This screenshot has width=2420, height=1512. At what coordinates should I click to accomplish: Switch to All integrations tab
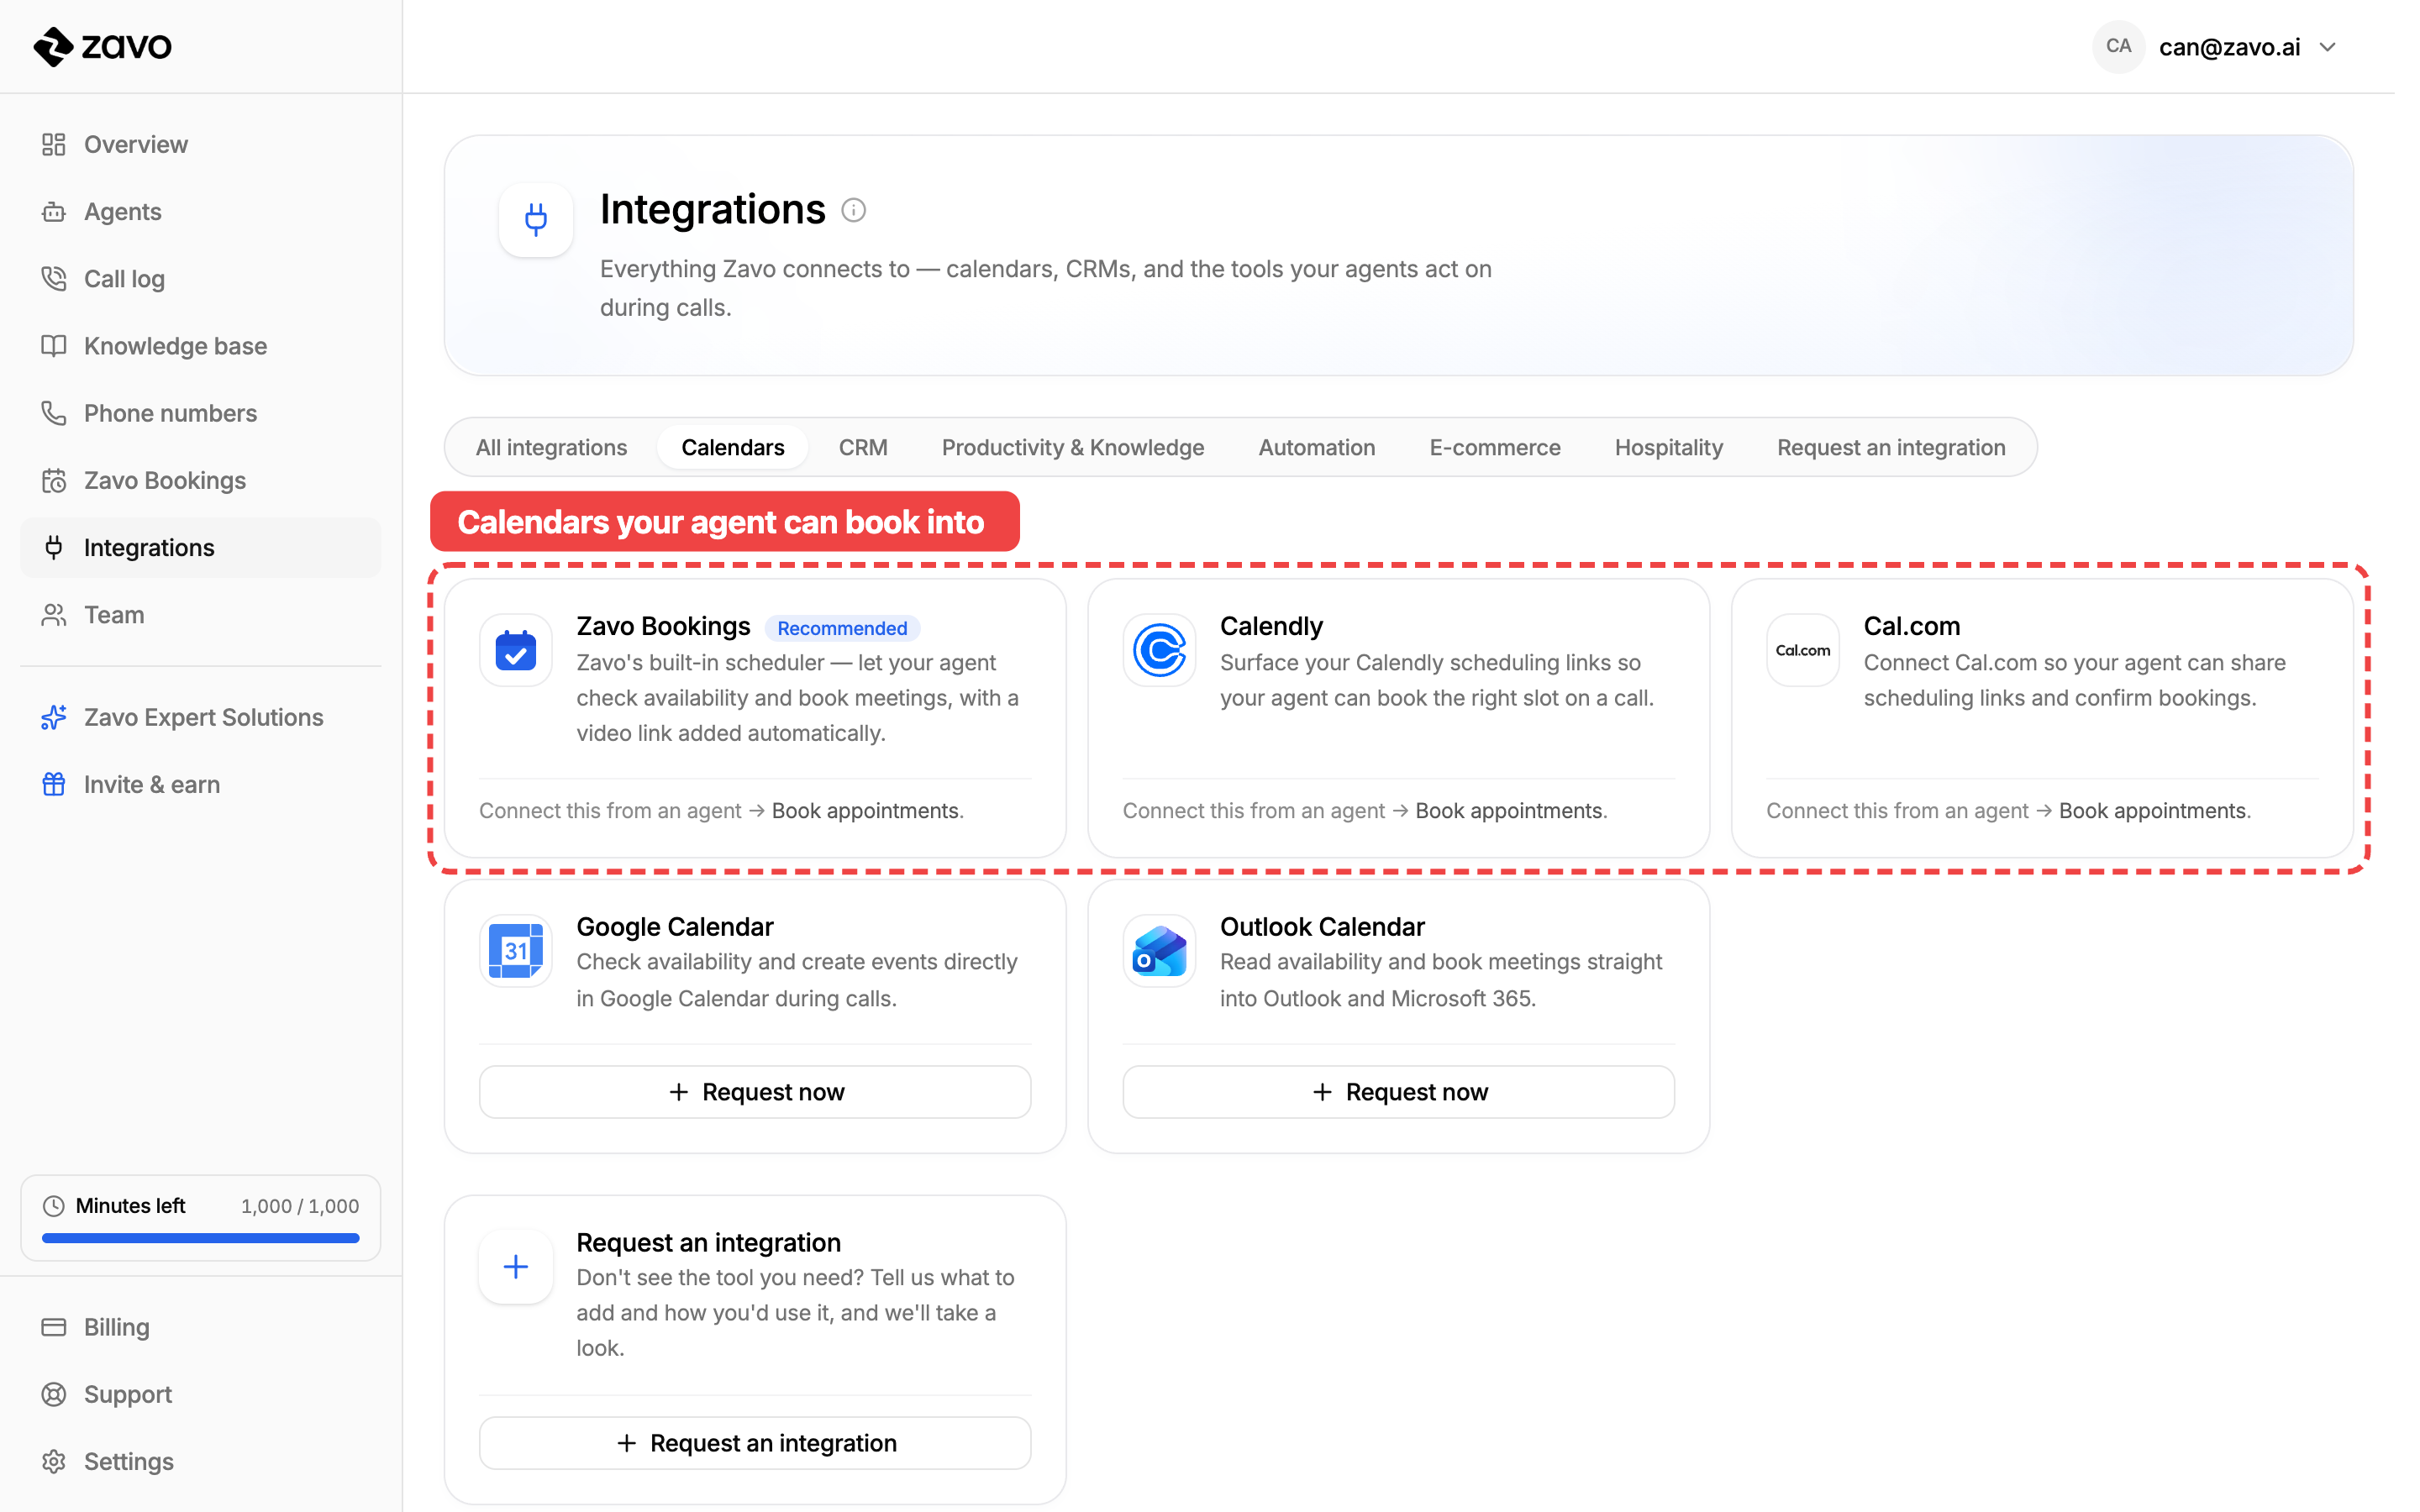coord(551,447)
